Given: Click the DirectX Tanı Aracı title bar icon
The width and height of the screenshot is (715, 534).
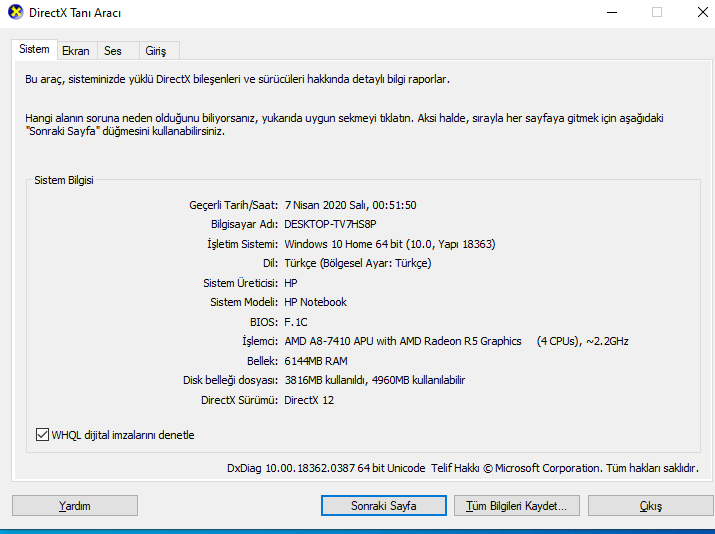Looking at the screenshot, I should tap(16, 12).
